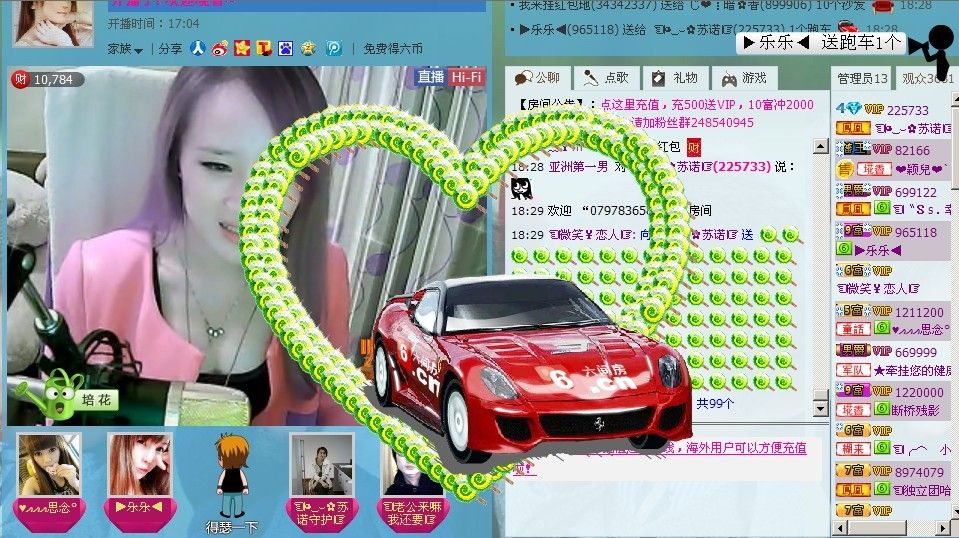Image resolution: width=959 pixels, height=538 pixels.
Task: Share via the gold star badge icon
Action: pos(308,48)
